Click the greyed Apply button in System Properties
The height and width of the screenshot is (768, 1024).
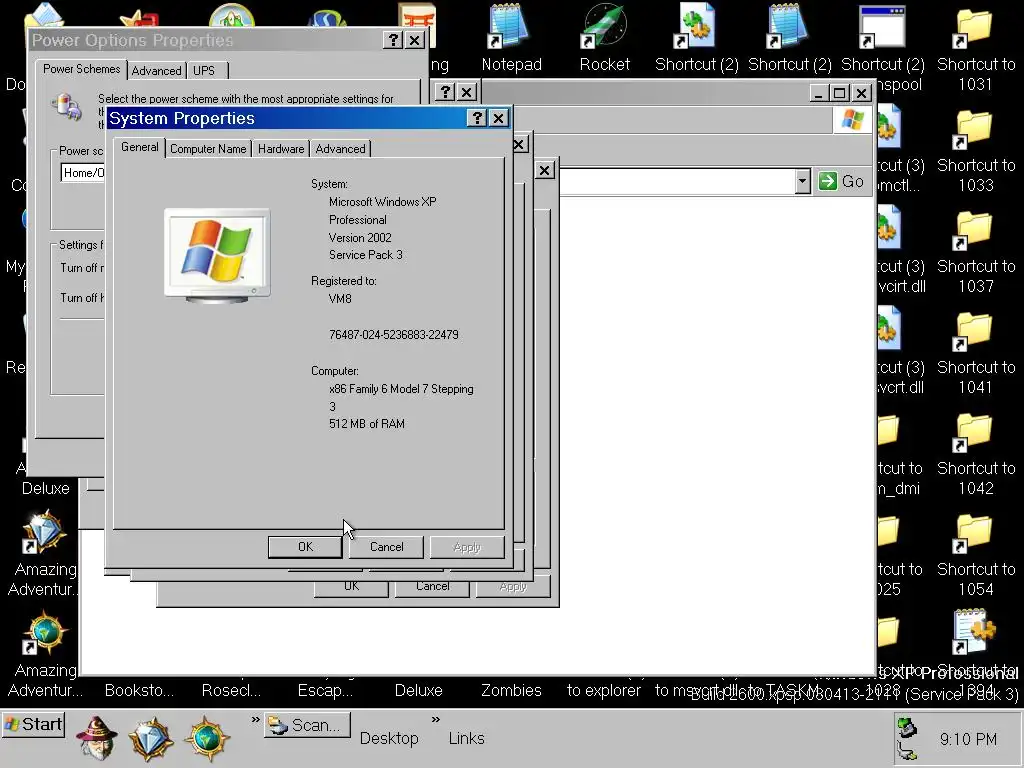pos(467,547)
